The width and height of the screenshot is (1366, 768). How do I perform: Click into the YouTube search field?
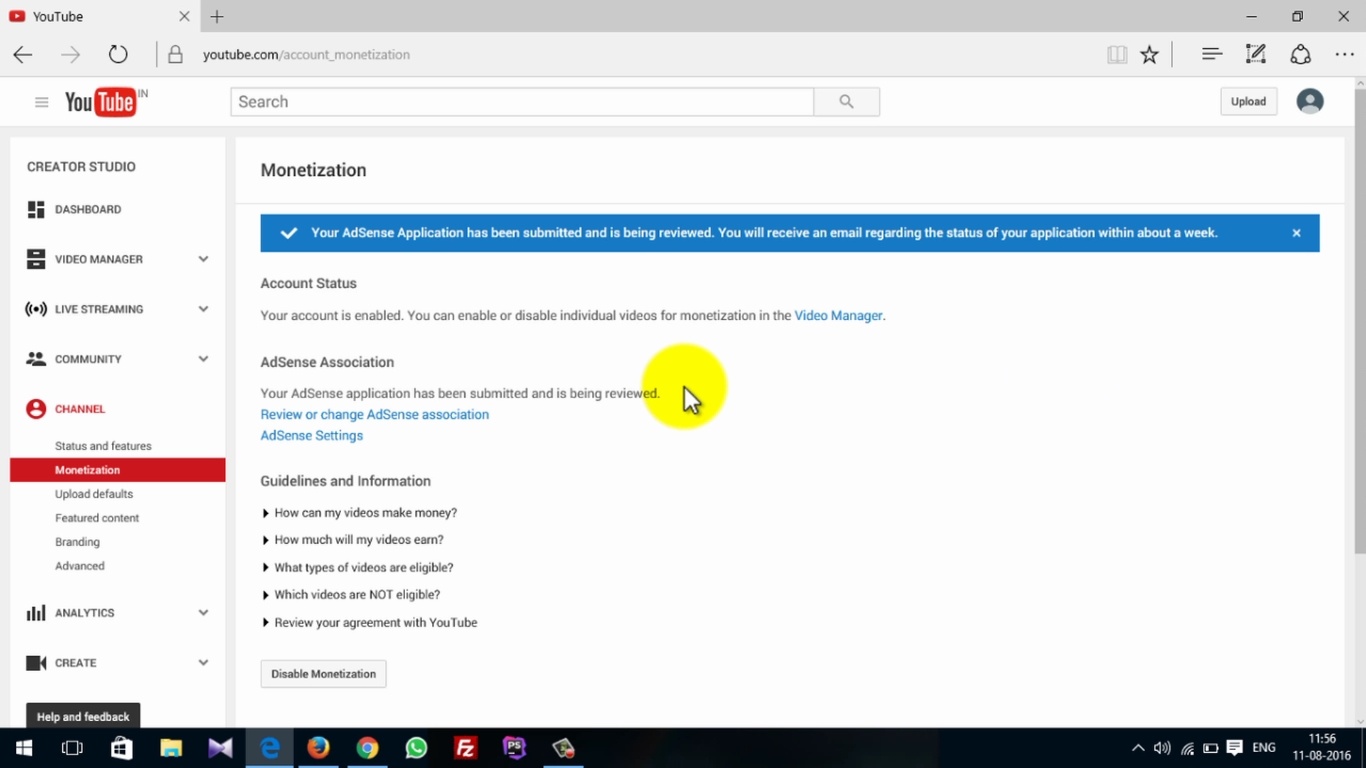522,102
